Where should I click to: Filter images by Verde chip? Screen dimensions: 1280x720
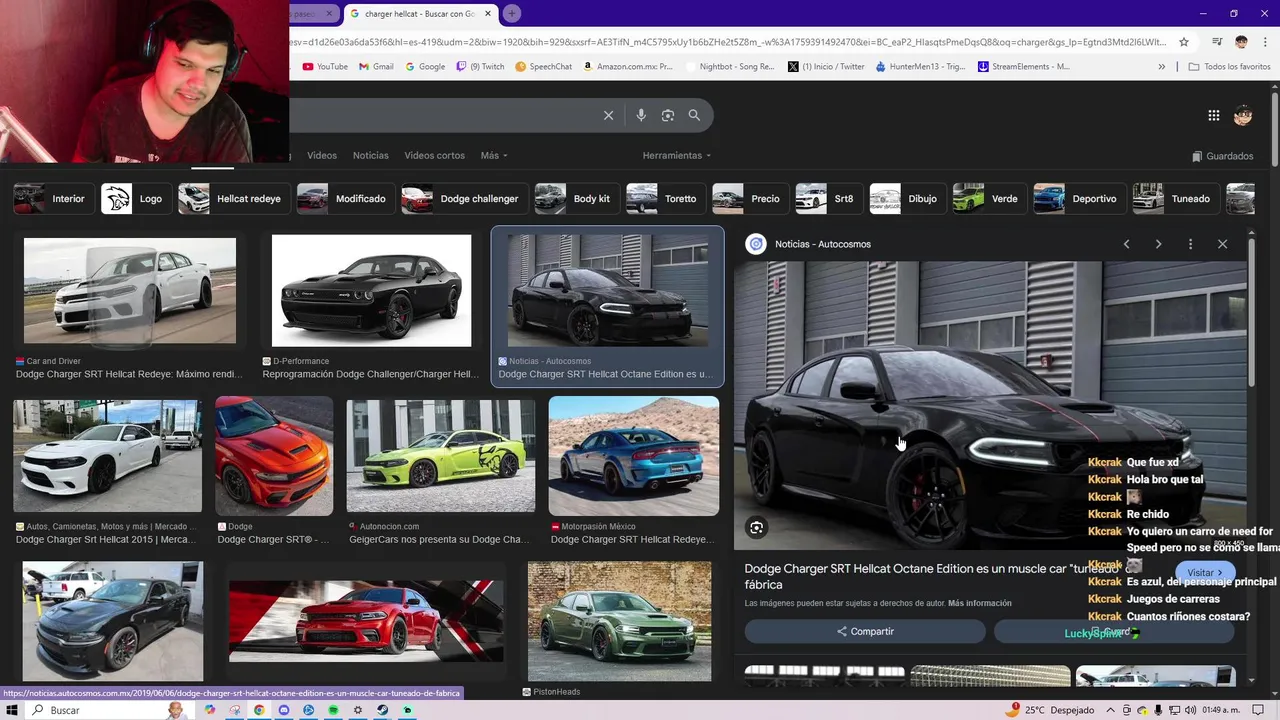coord(989,199)
